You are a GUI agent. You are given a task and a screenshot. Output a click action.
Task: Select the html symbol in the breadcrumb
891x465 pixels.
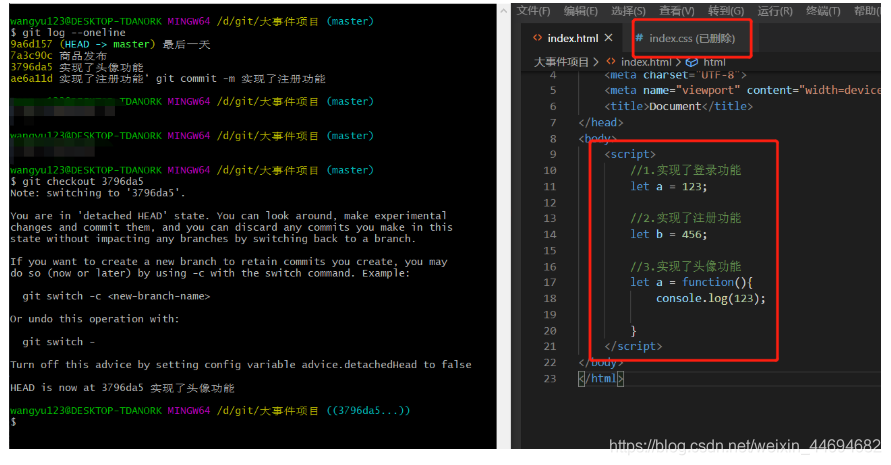pyautogui.click(x=714, y=62)
